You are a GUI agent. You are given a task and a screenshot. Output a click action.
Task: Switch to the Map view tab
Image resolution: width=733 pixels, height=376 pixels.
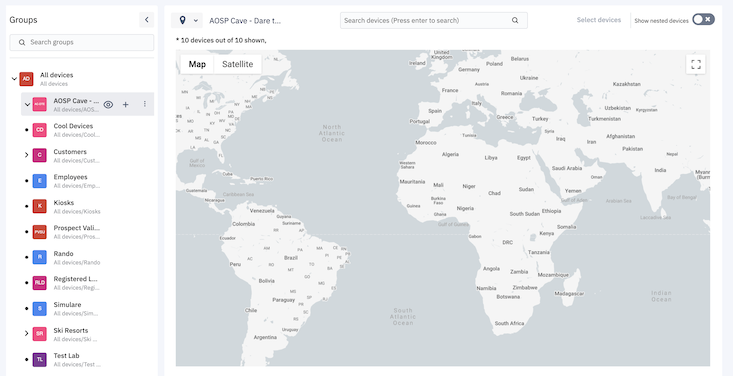tap(197, 64)
